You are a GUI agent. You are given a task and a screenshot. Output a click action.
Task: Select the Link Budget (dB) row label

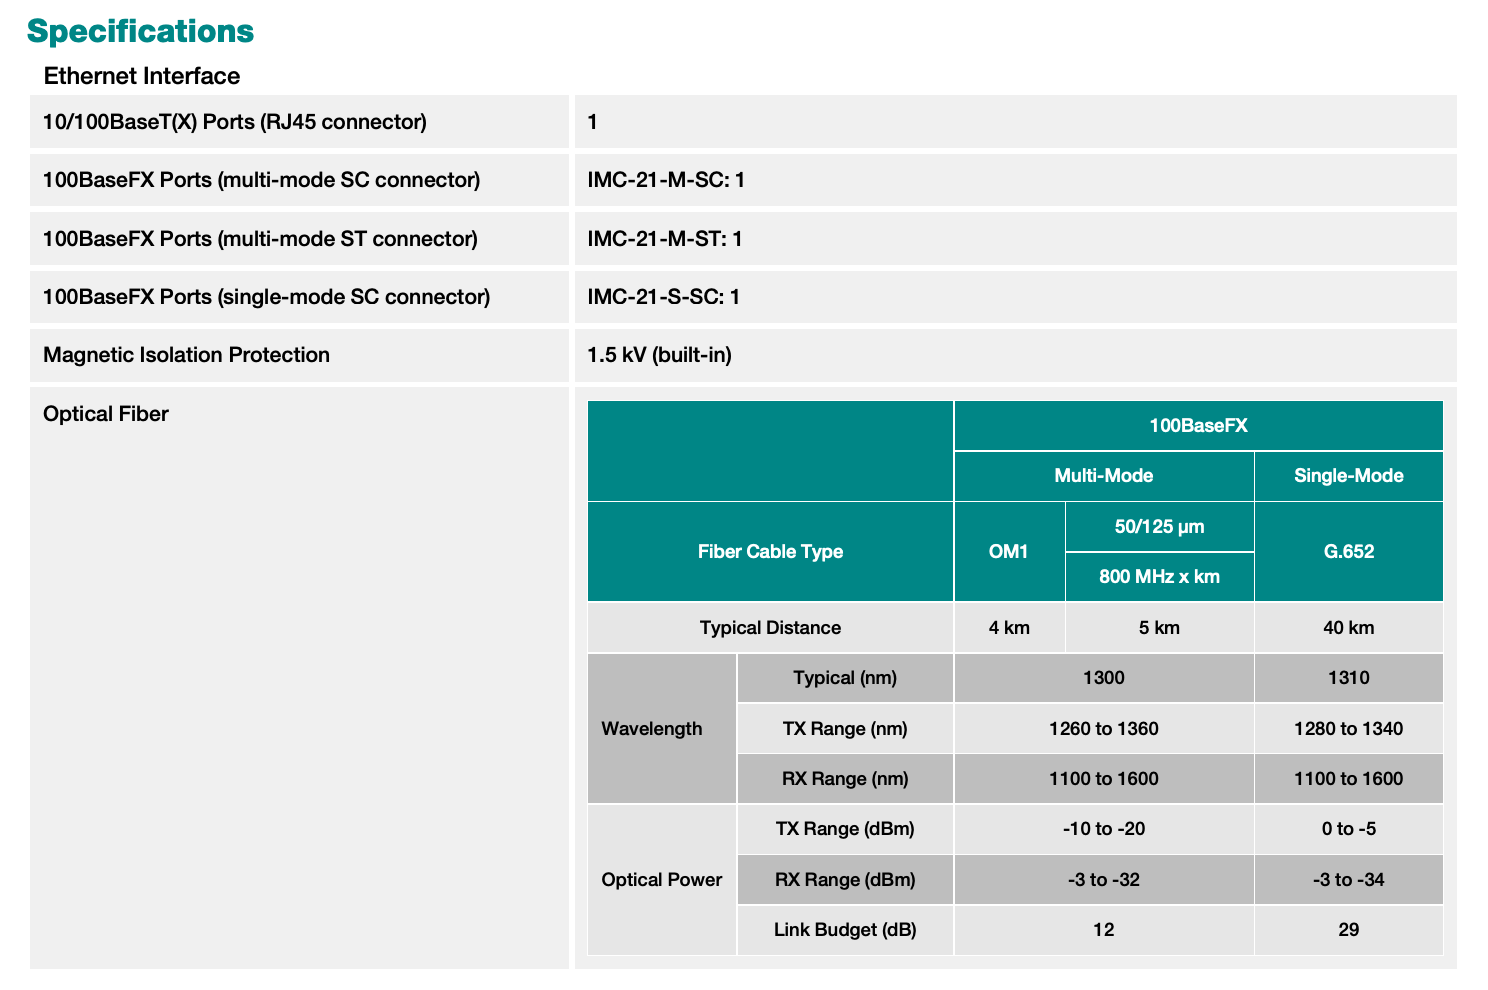(x=845, y=930)
